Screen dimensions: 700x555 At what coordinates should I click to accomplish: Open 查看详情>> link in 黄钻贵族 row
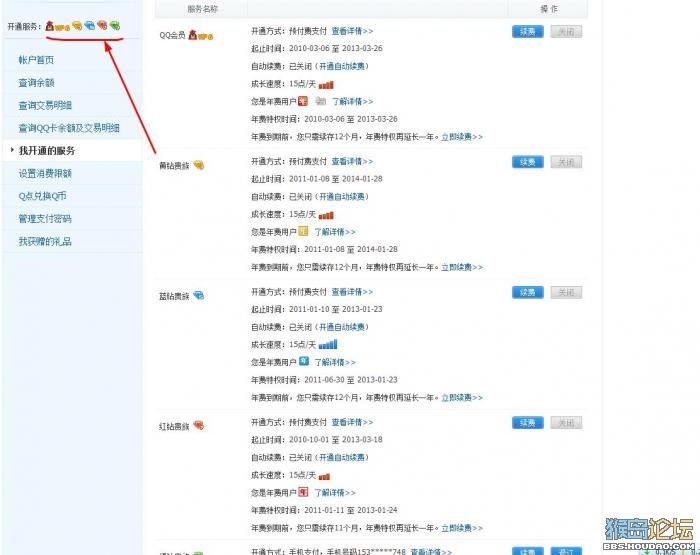(352, 162)
